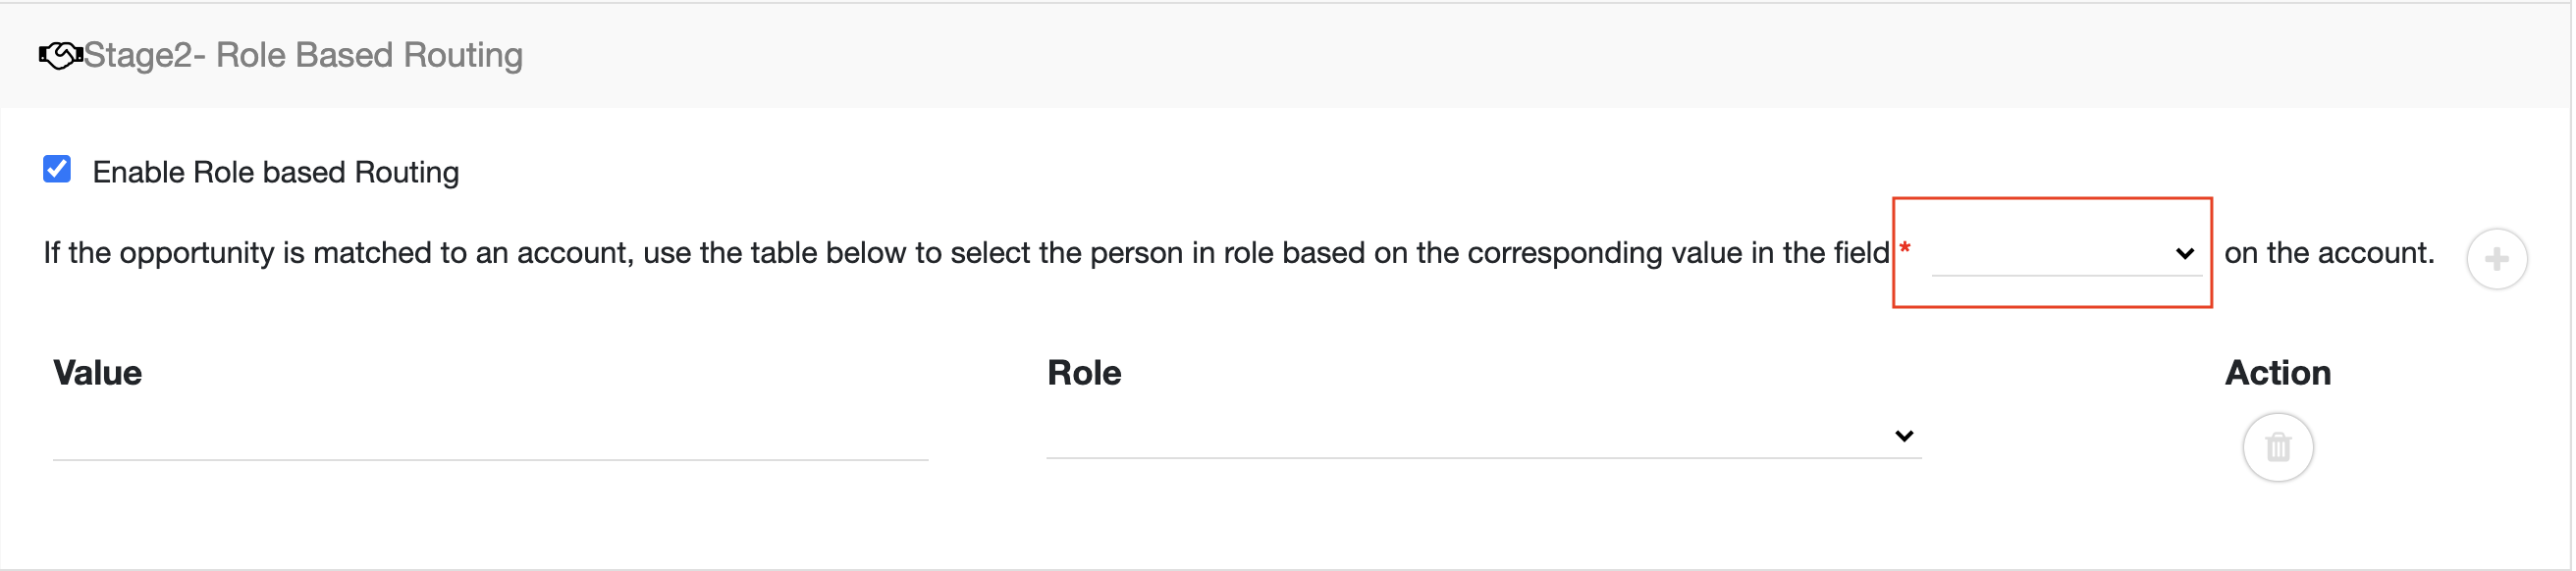
Task: Click the Stage2- Role Based Routing header
Action: pos(303,55)
